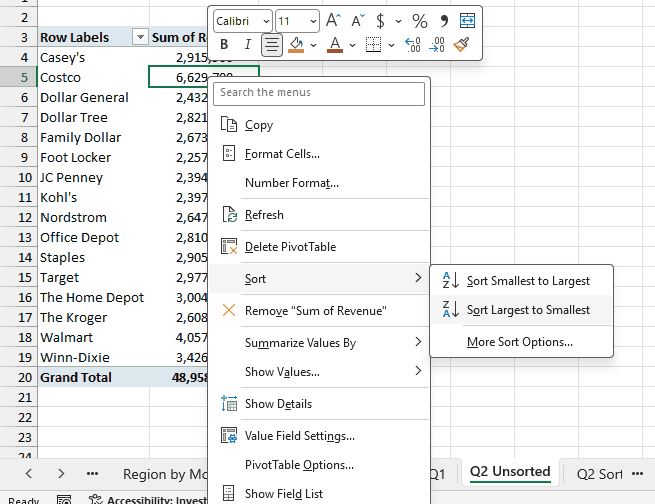The width and height of the screenshot is (655, 504).
Task: Click the Nordstrom cell
Action: pyautogui.click(x=93, y=218)
